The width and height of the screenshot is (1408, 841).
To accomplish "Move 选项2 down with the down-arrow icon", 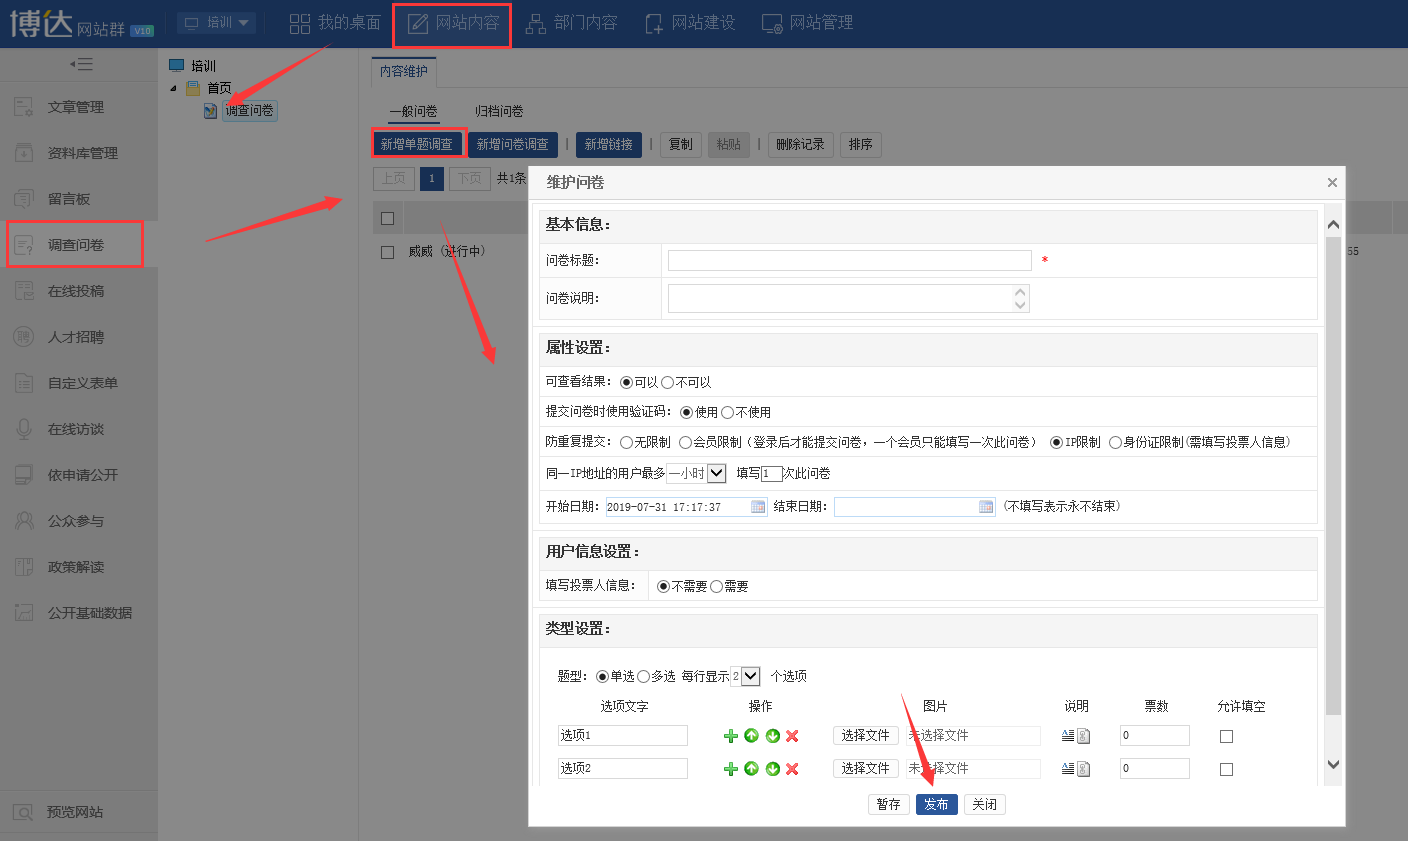I will click(773, 769).
